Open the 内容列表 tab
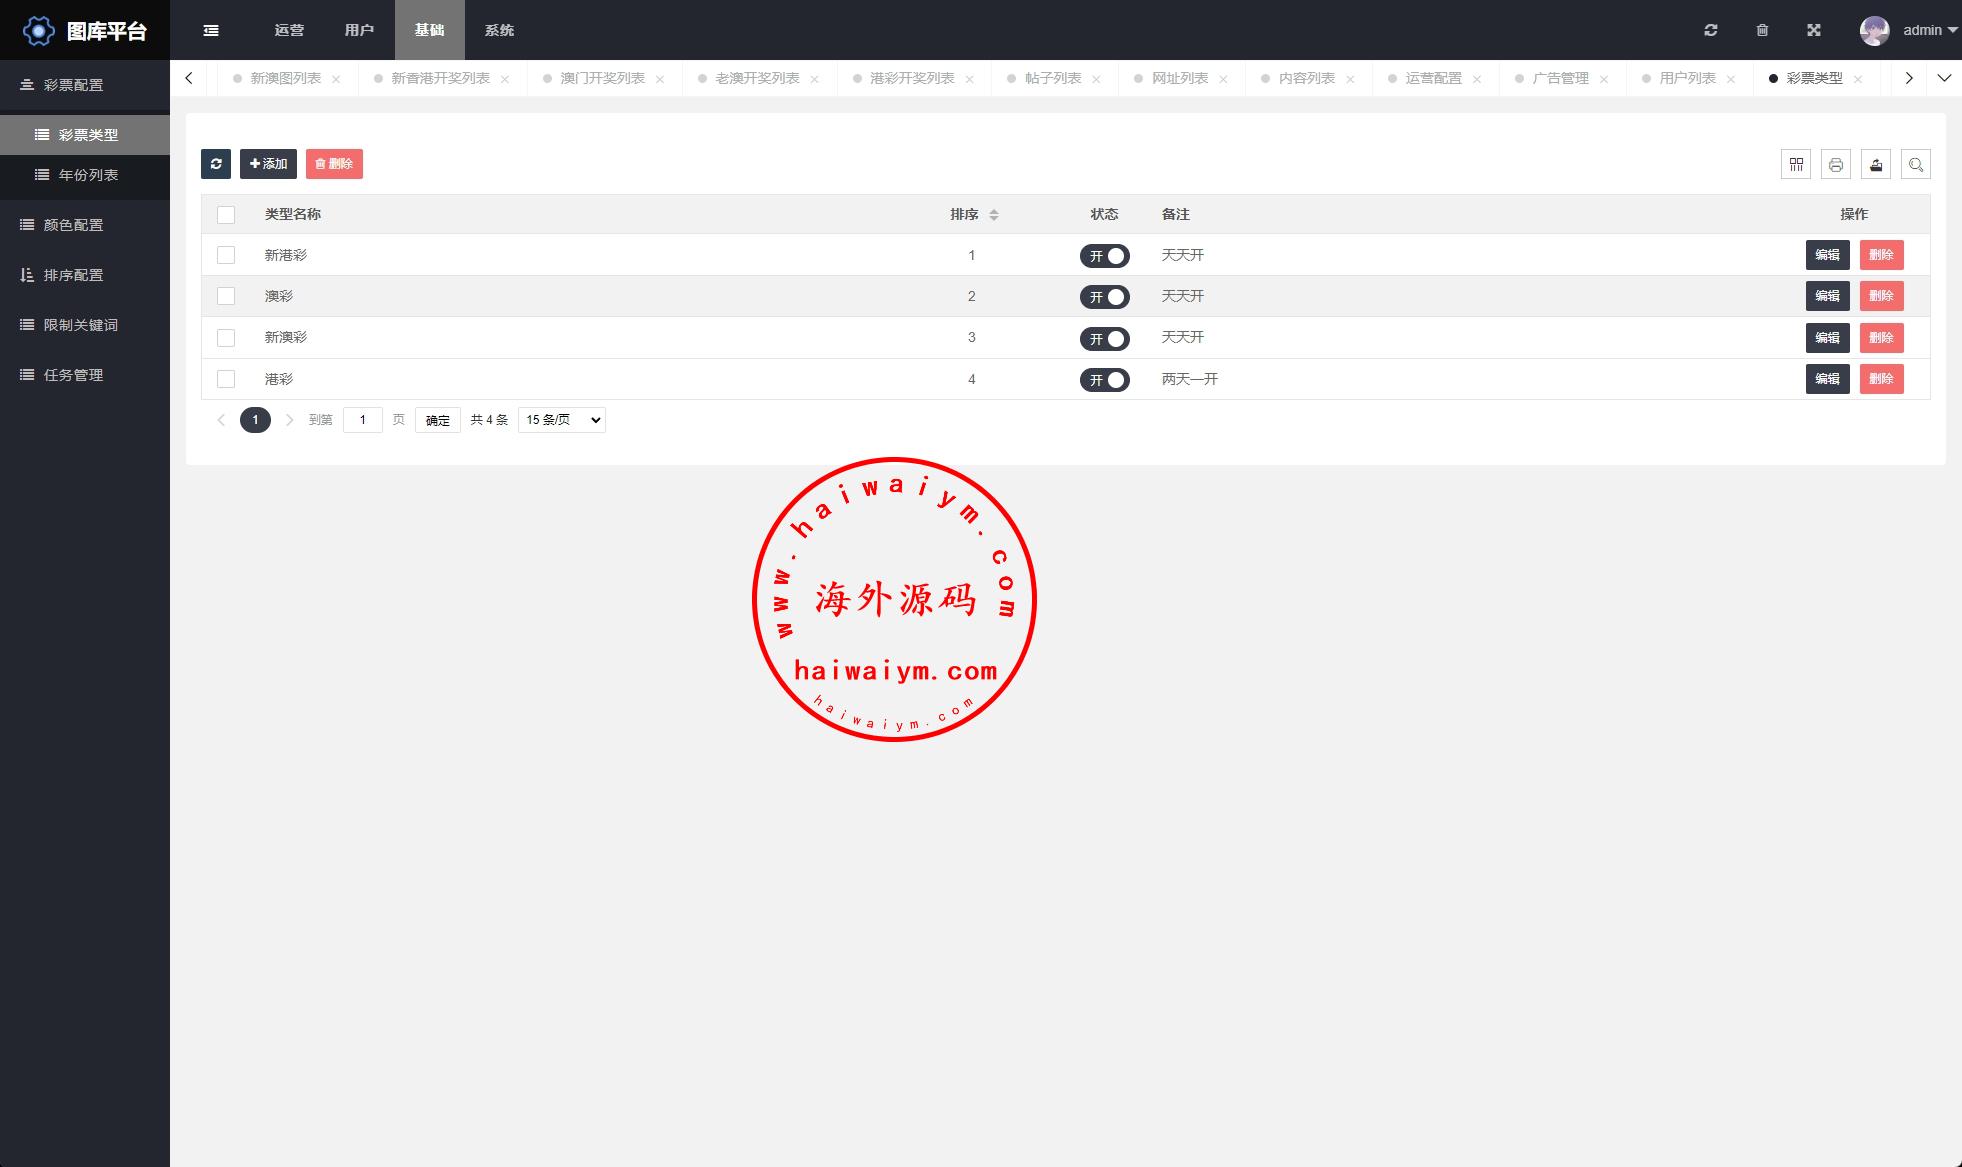Image resolution: width=1962 pixels, height=1167 pixels. point(1306,78)
